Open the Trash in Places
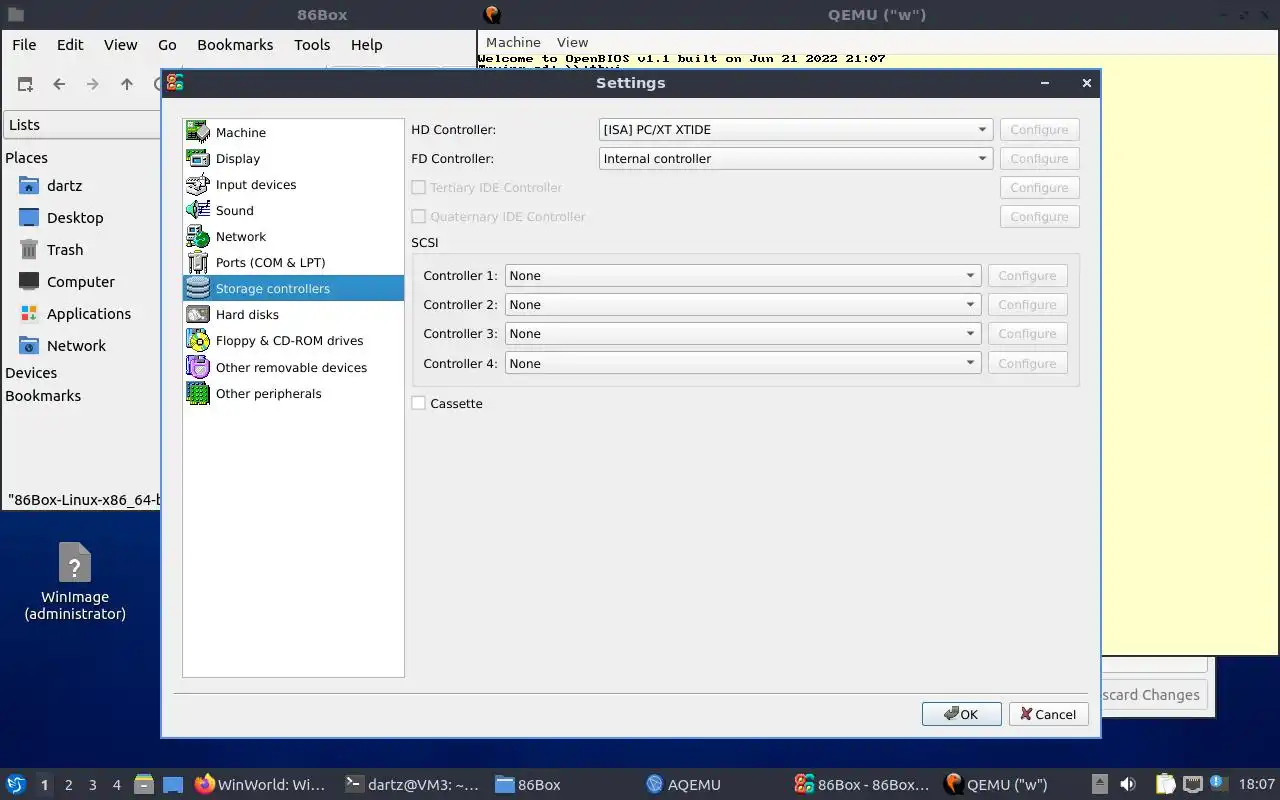This screenshot has height=800, width=1280. (x=65, y=249)
